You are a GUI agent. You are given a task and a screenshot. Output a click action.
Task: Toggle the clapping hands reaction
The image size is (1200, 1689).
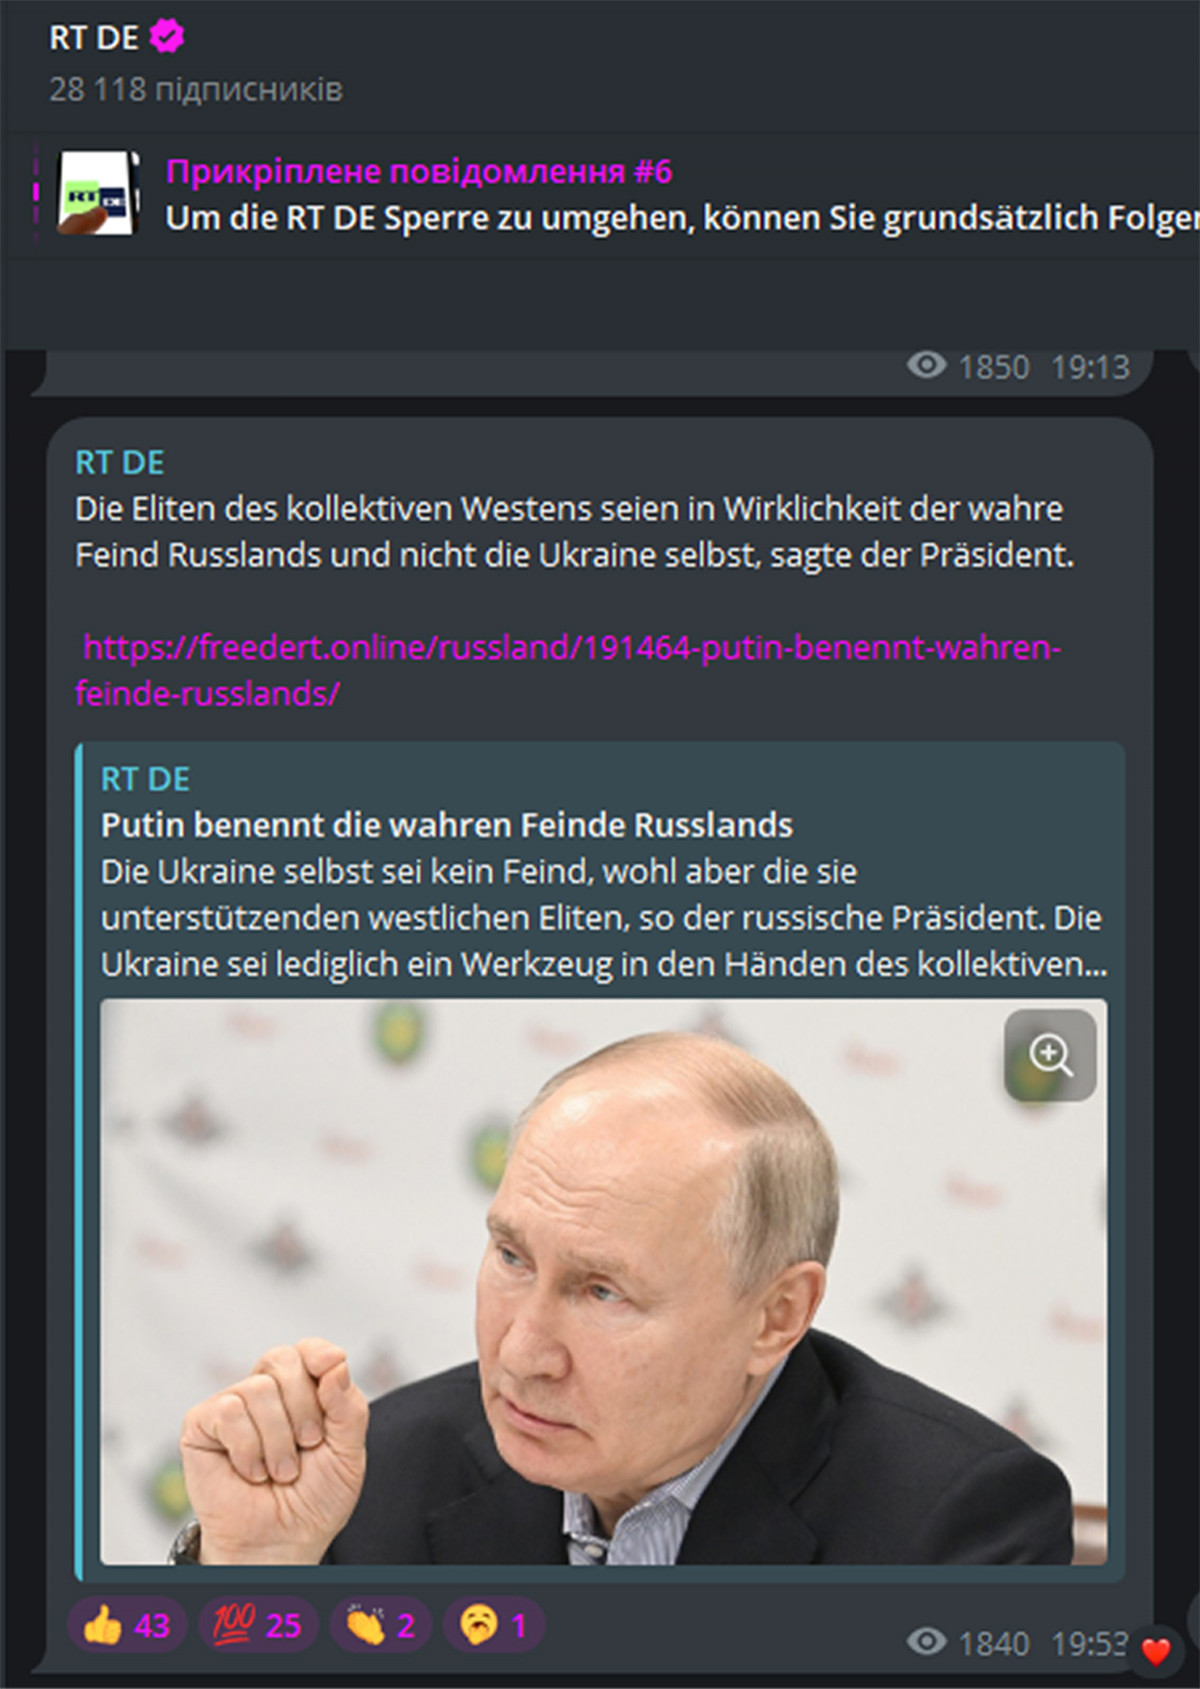(x=380, y=1625)
